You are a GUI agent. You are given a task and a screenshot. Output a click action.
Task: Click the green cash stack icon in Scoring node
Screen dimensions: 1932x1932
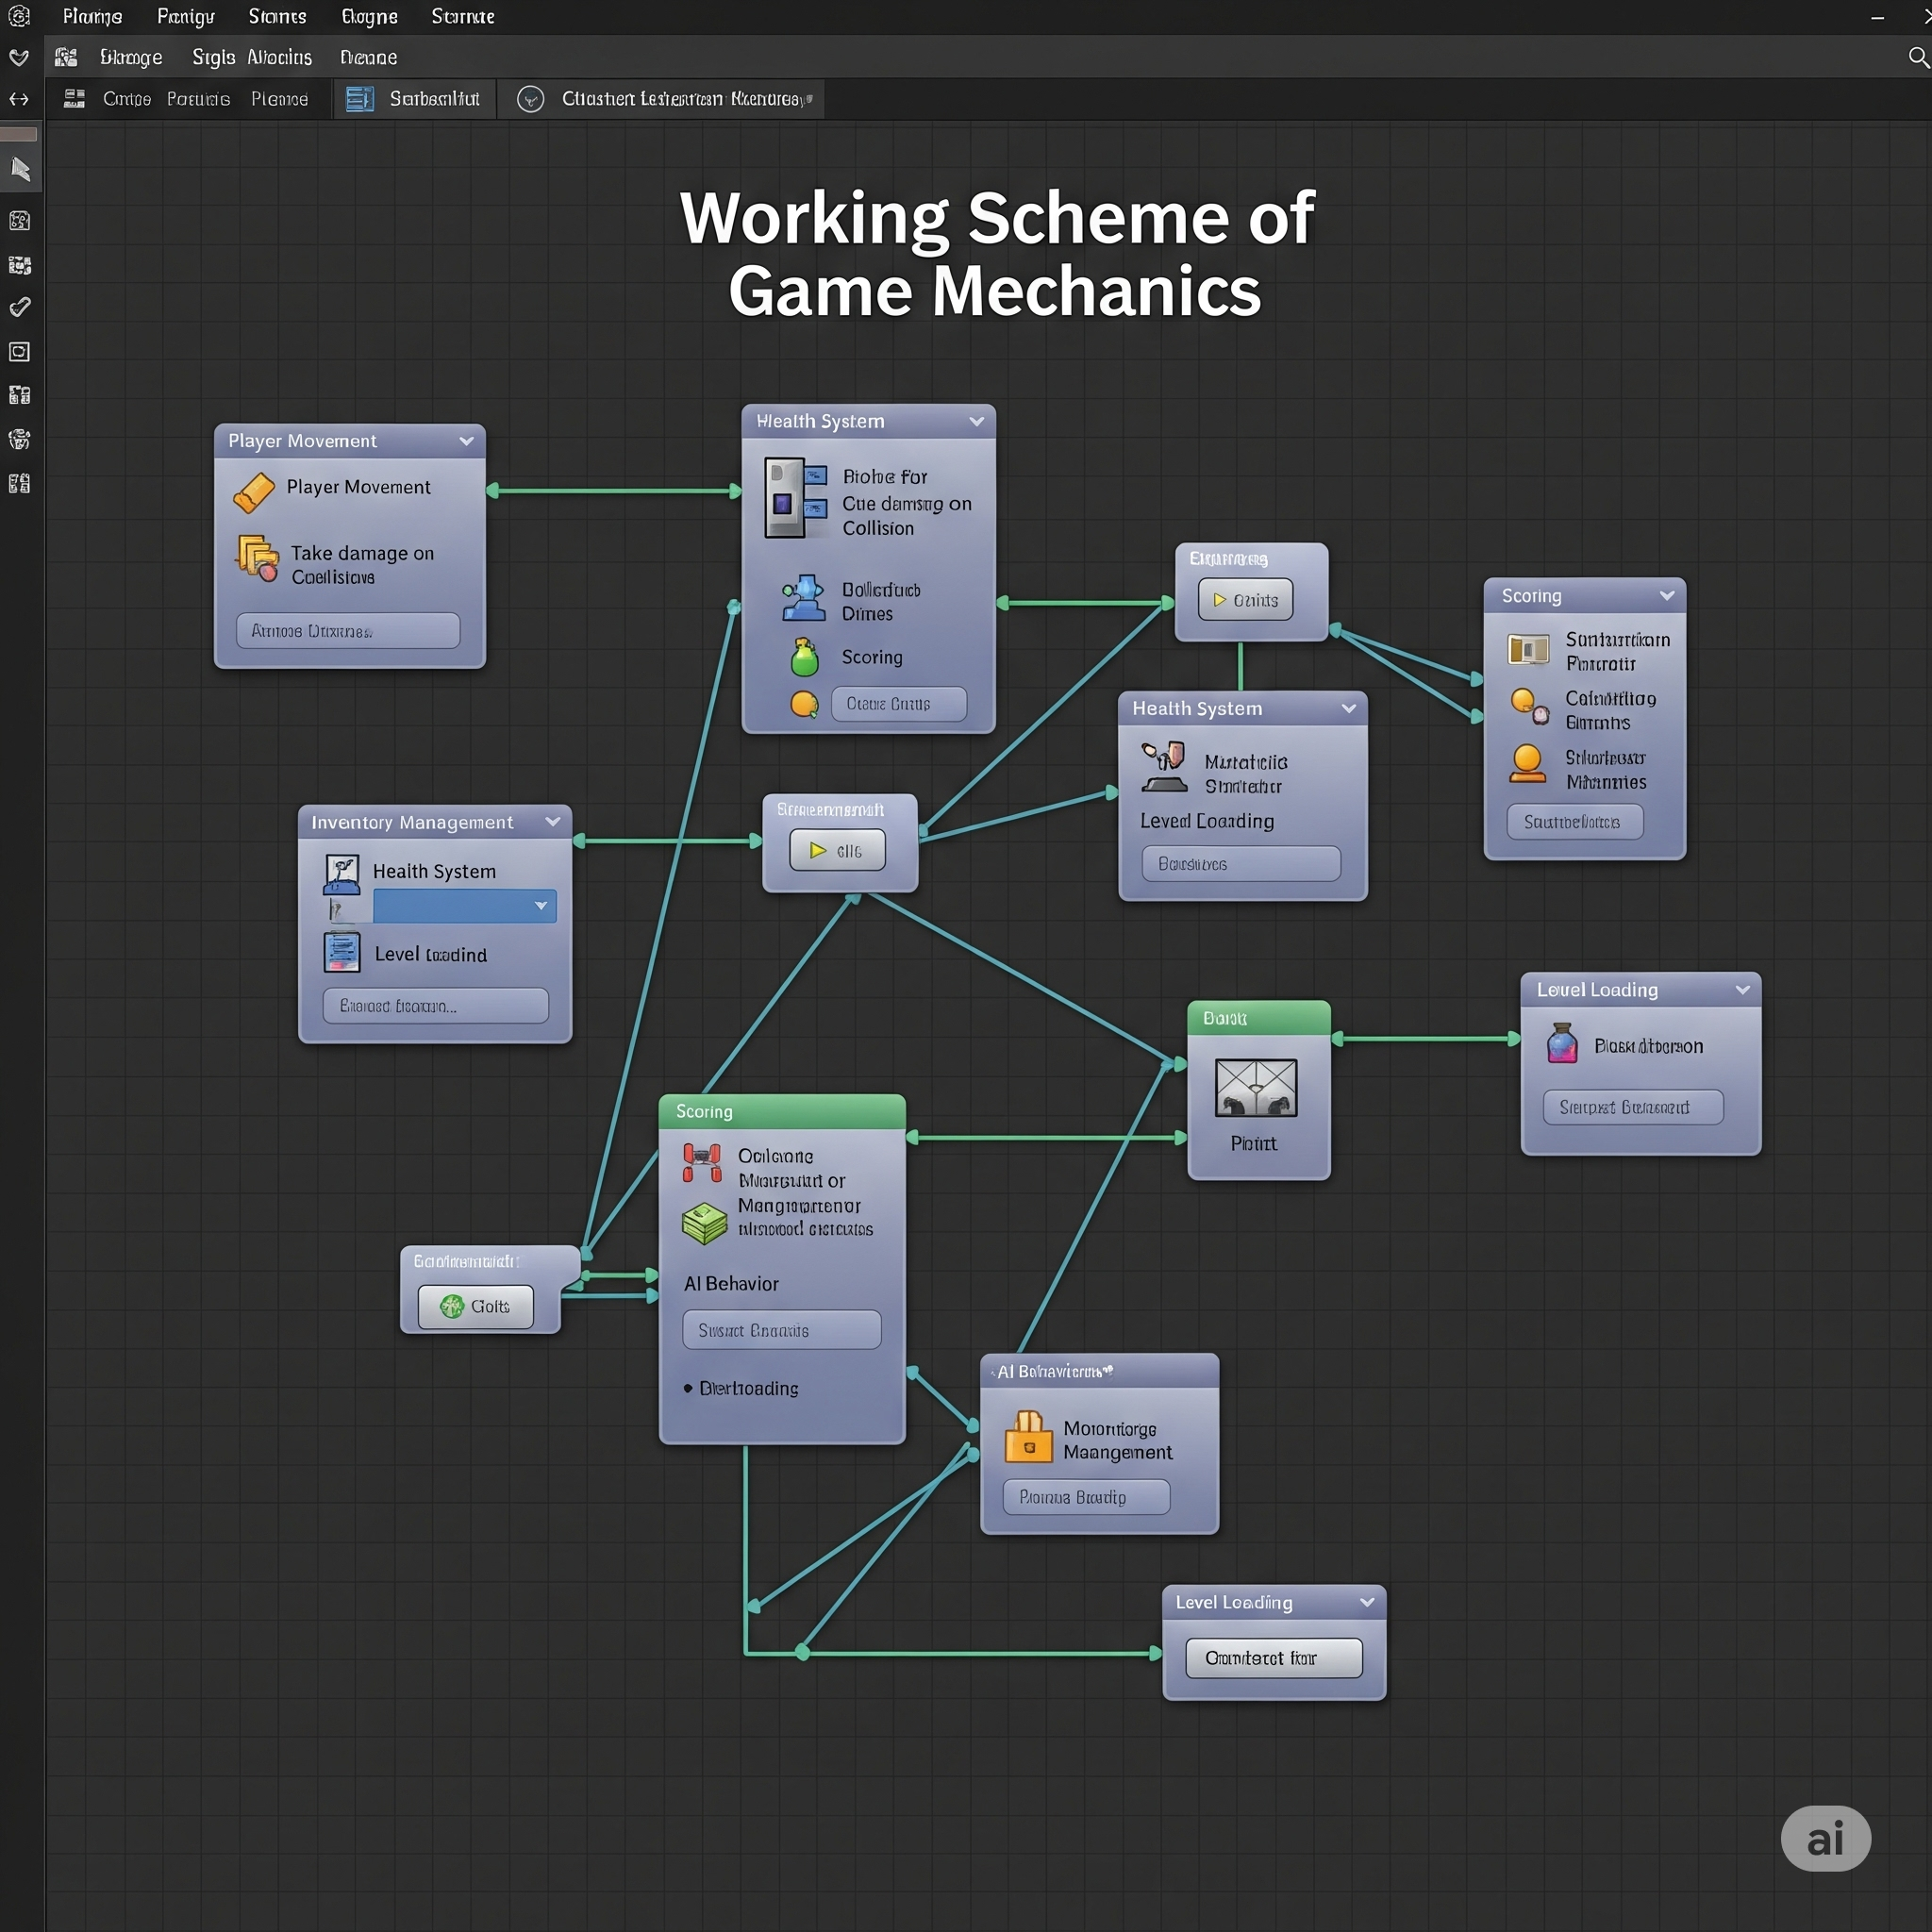[x=704, y=1223]
